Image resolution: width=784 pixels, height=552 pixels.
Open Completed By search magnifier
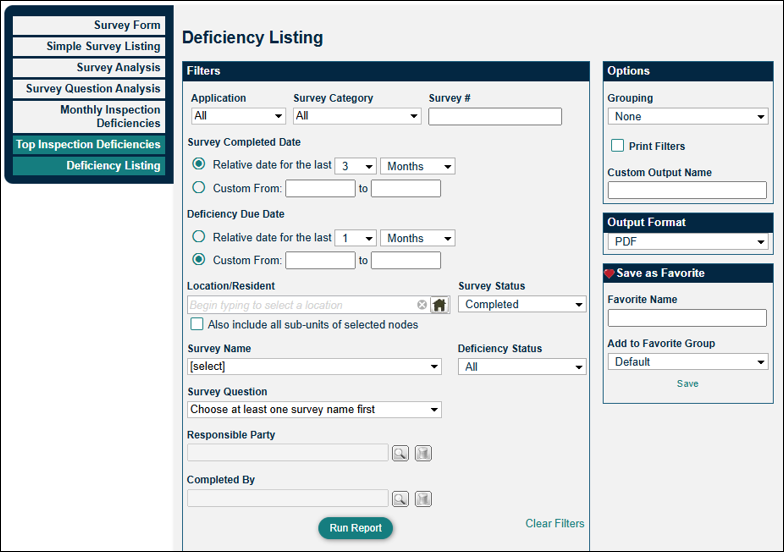coord(400,498)
